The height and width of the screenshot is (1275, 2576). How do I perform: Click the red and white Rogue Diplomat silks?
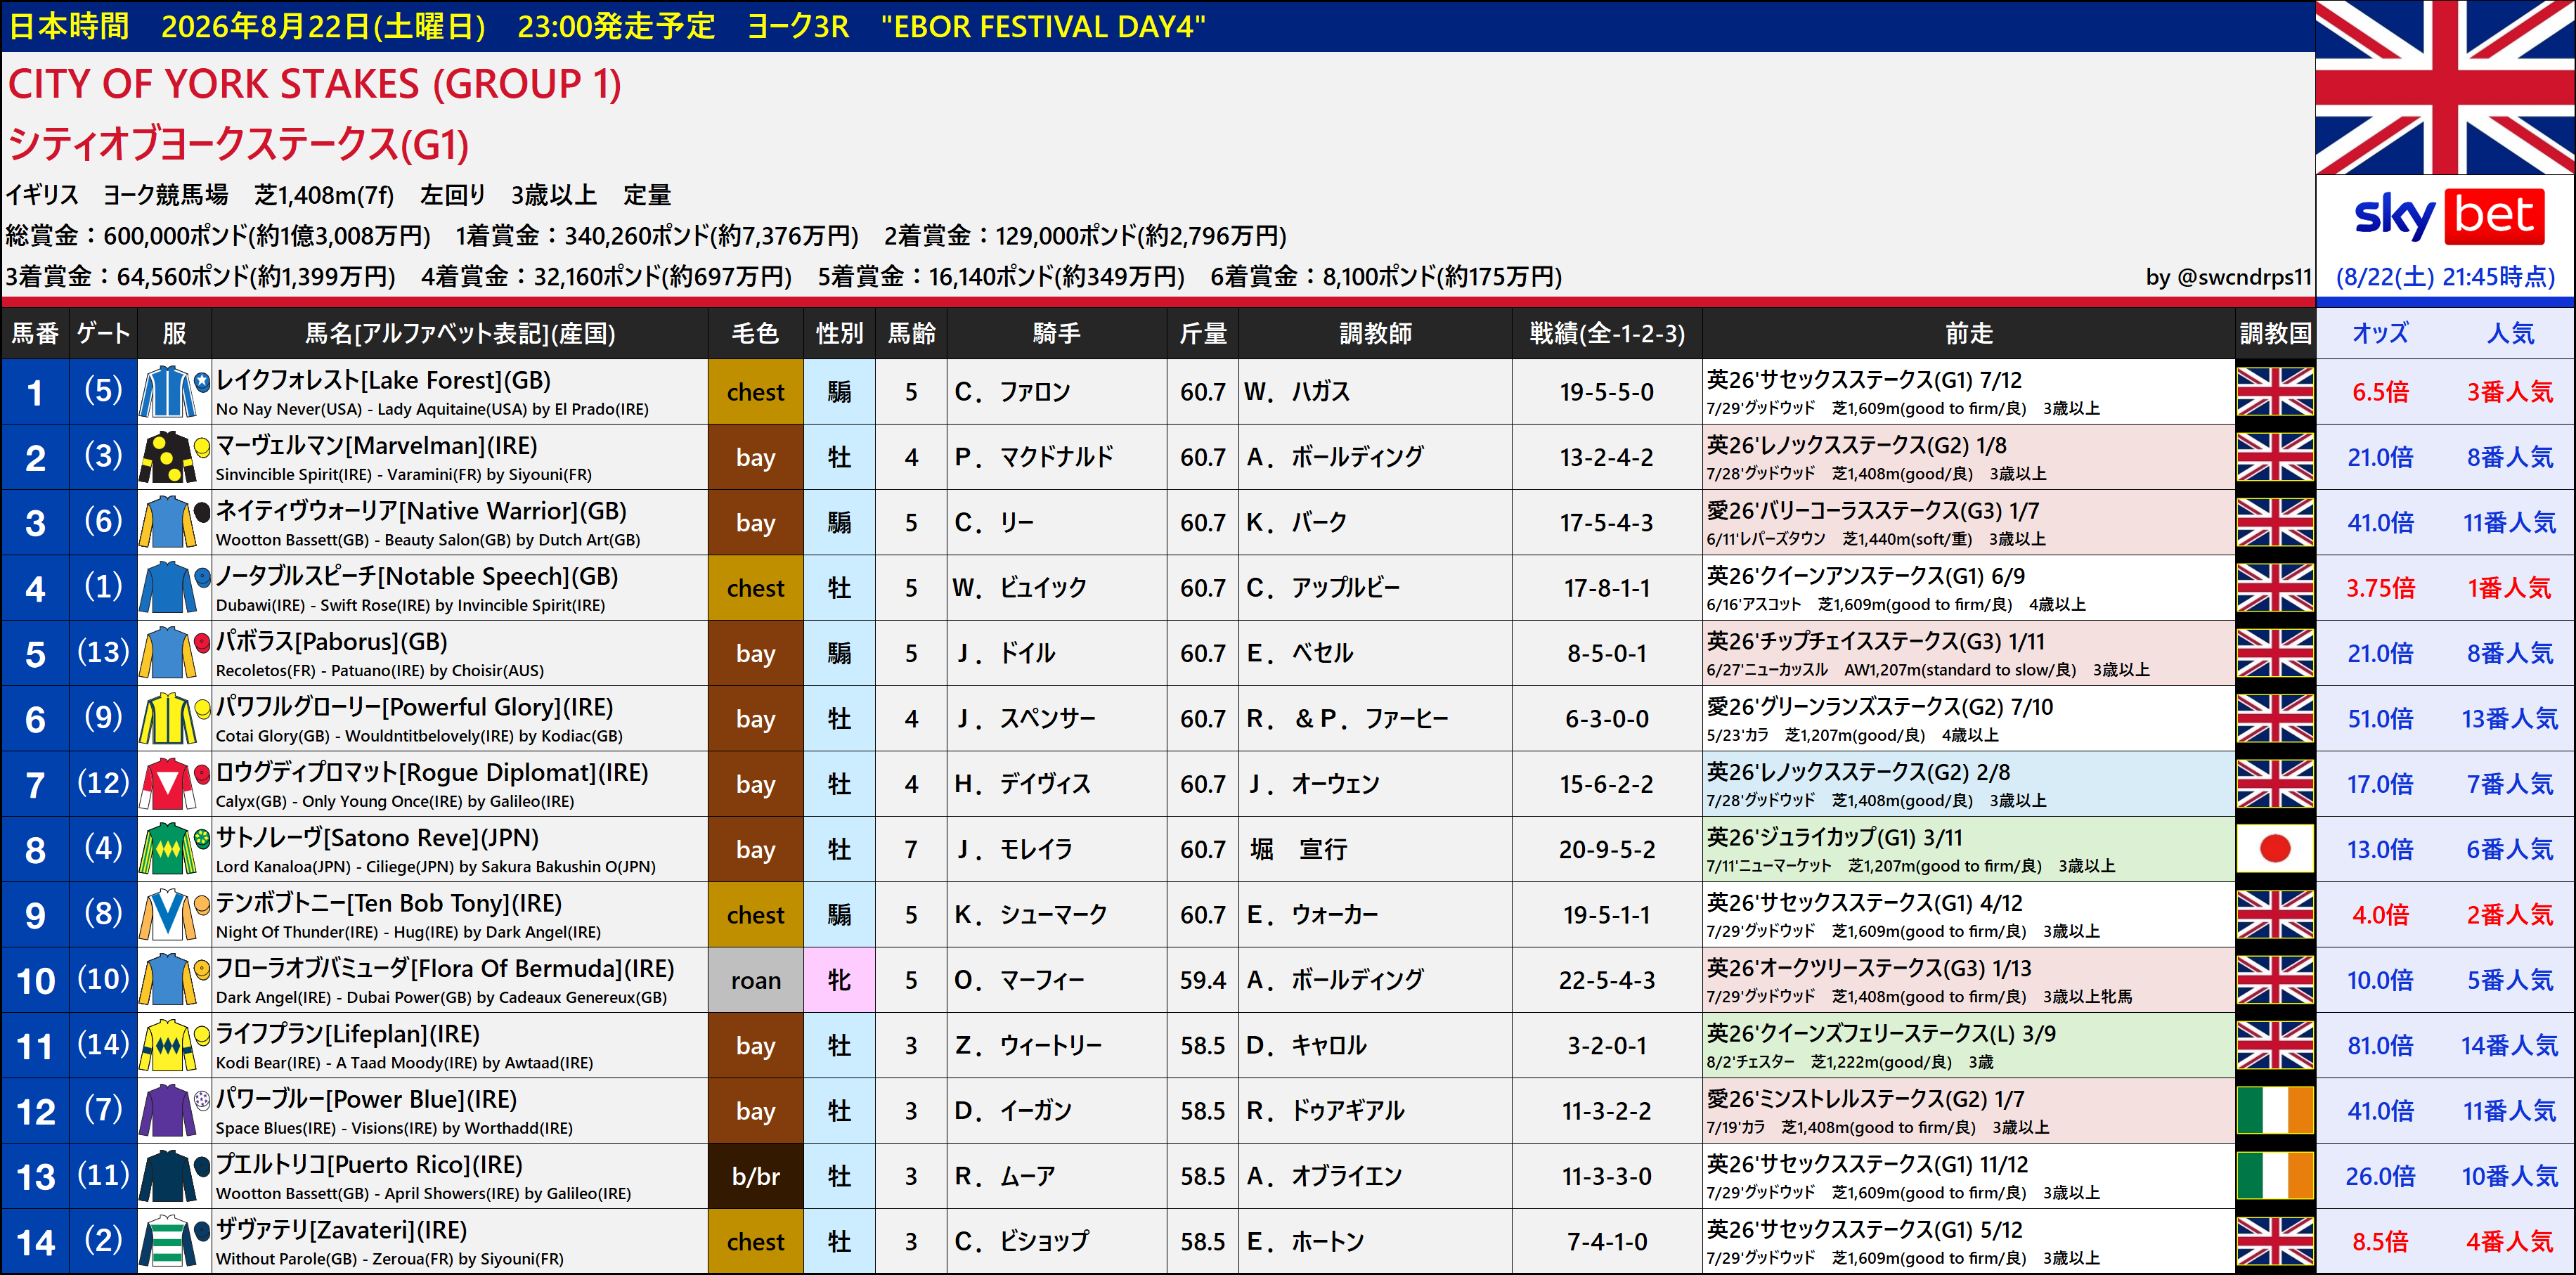point(174,784)
